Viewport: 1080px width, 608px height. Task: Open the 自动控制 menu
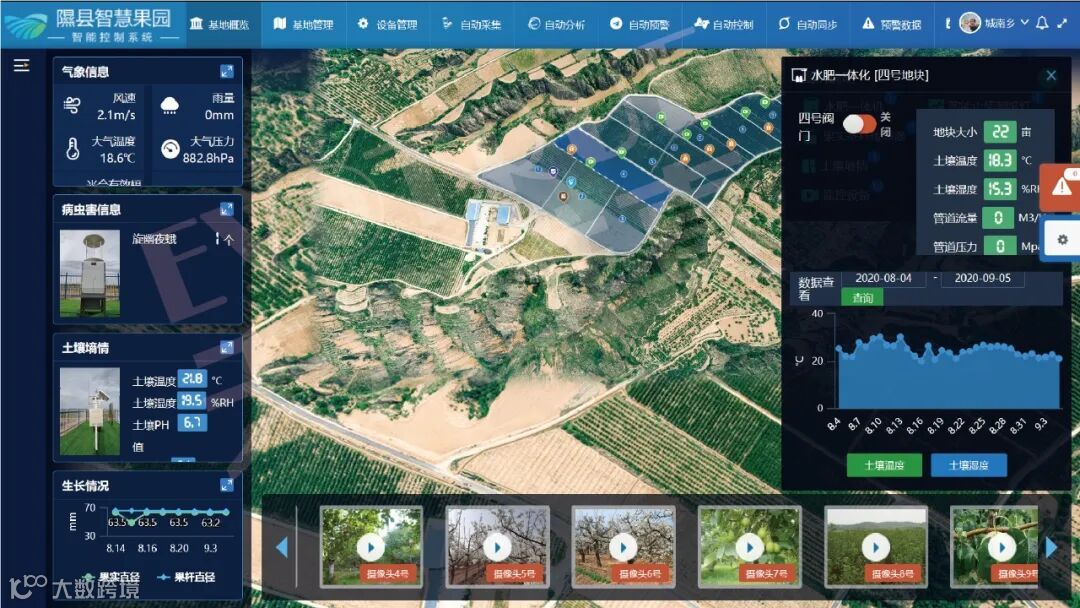(723, 24)
